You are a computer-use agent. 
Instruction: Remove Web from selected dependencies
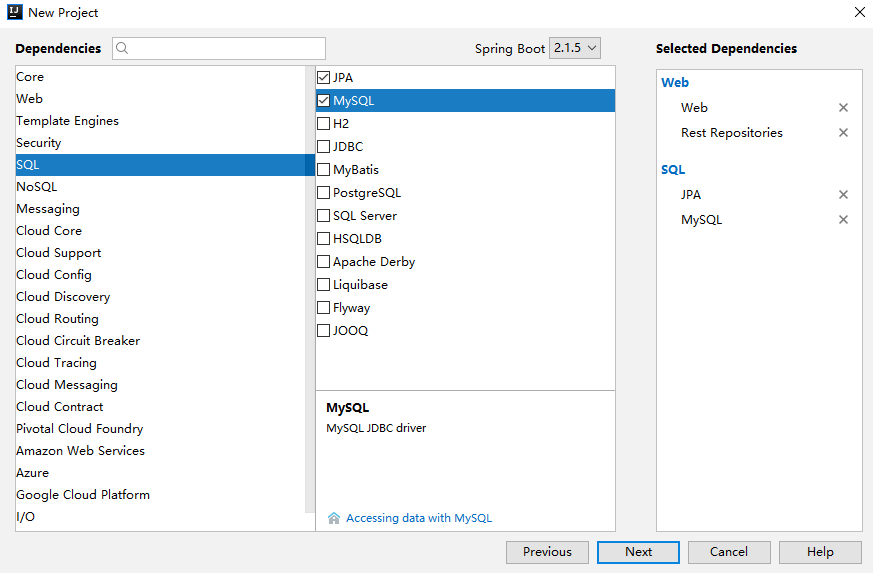click(x=843, y=108)
